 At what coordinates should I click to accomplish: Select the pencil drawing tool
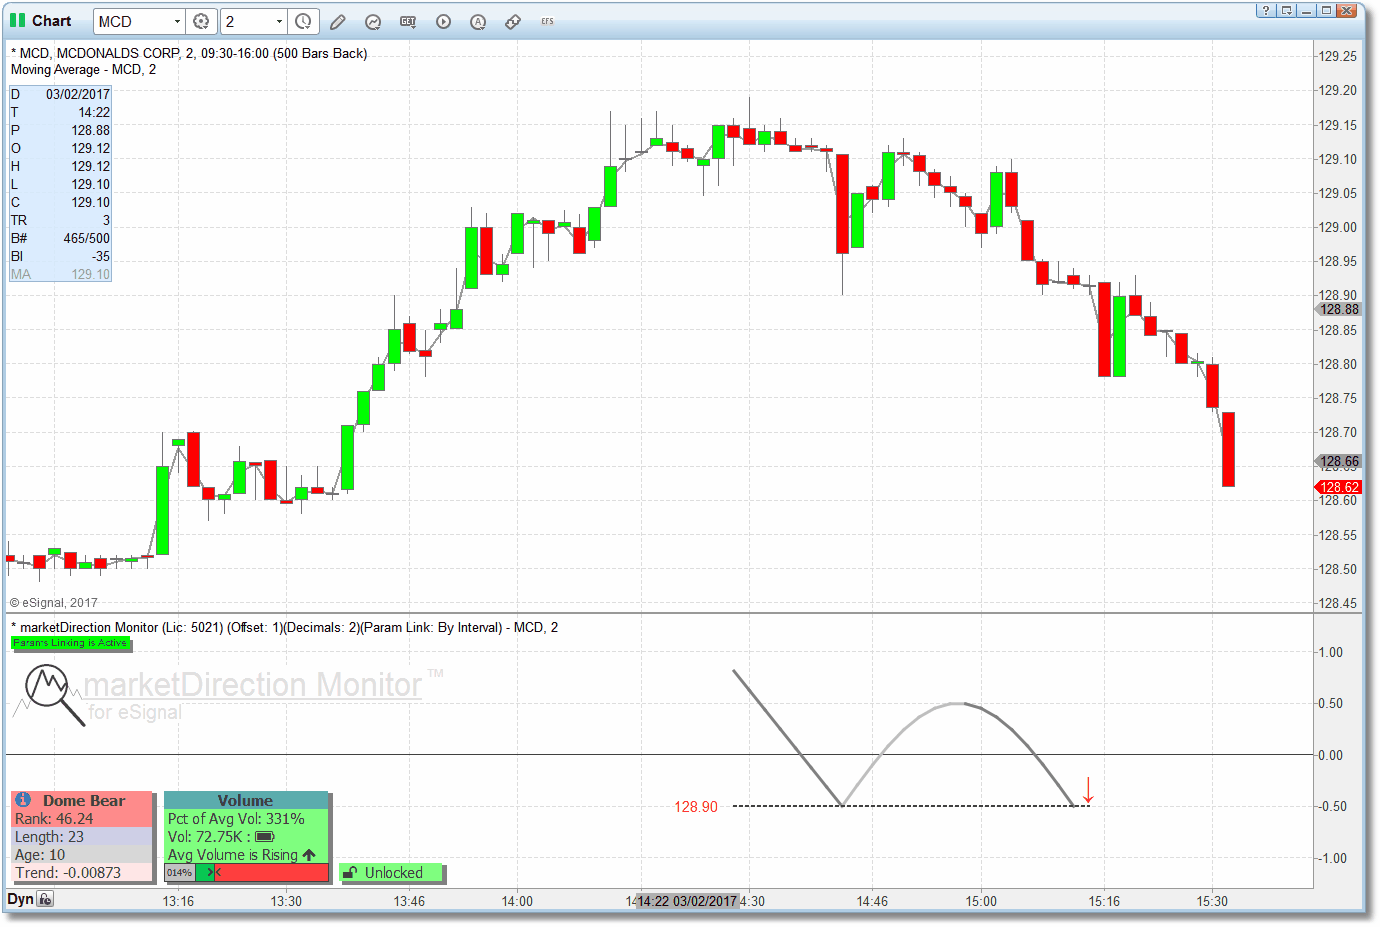coord(338,22)
